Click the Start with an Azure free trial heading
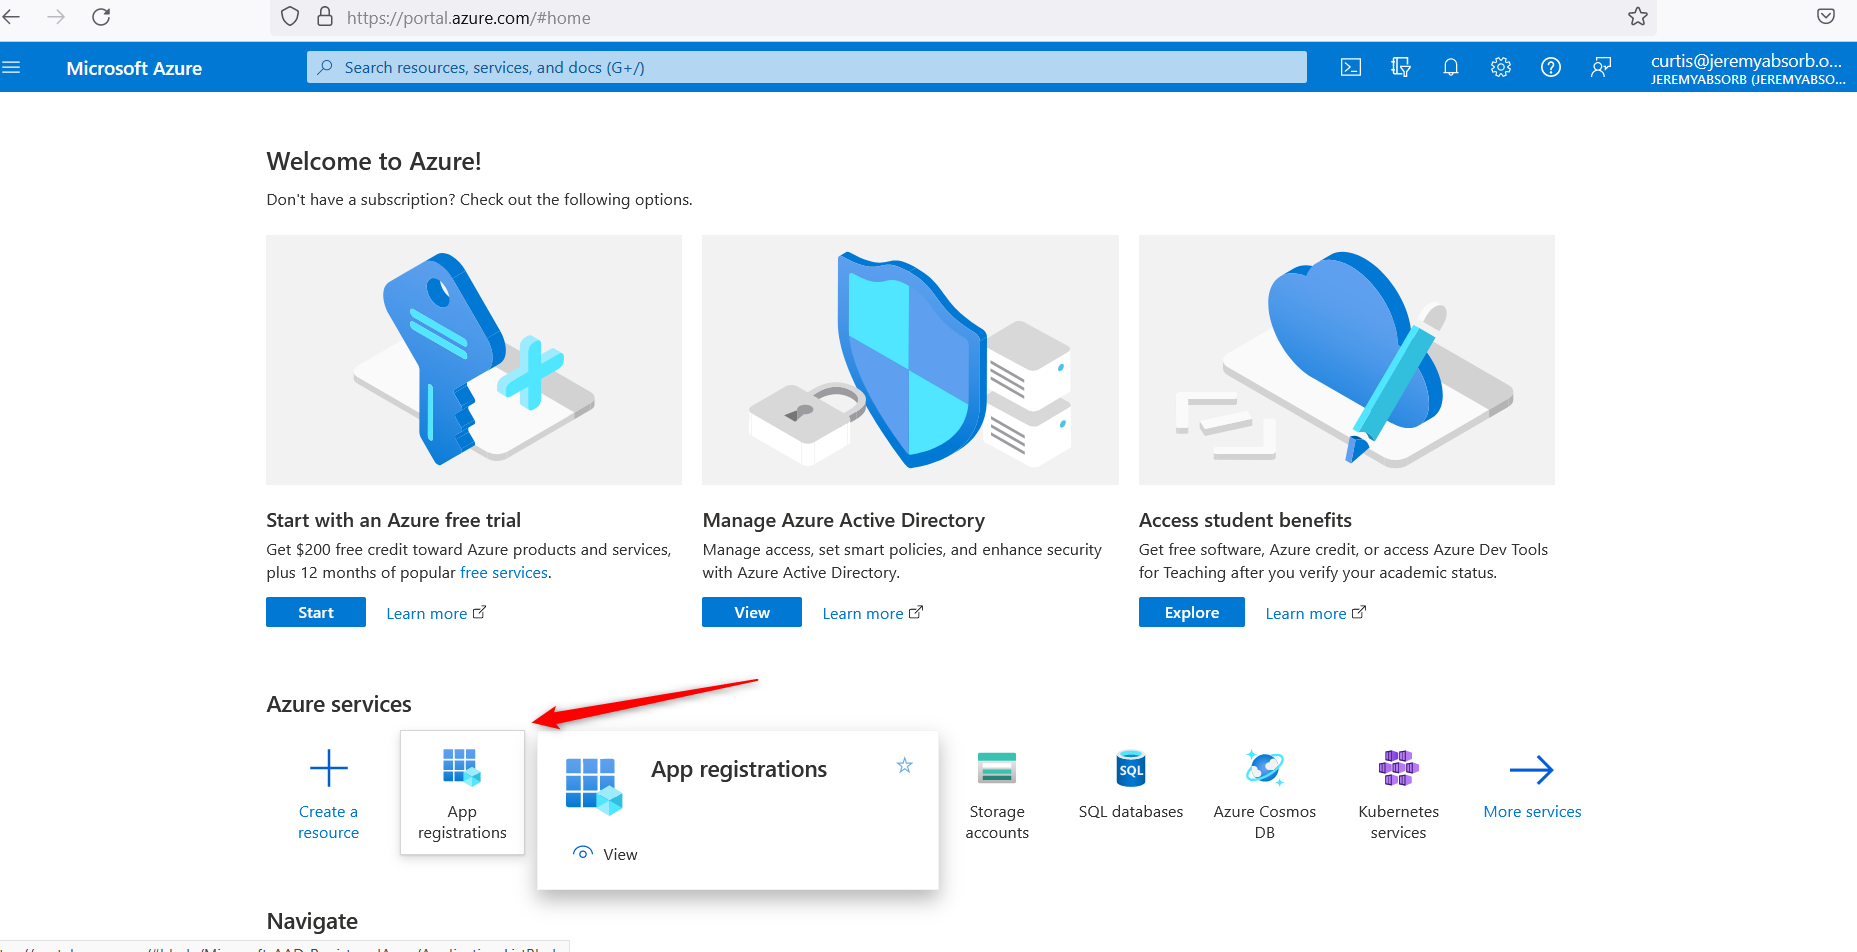This screenshot has height=952, width=1857. [x=393, y=520]
